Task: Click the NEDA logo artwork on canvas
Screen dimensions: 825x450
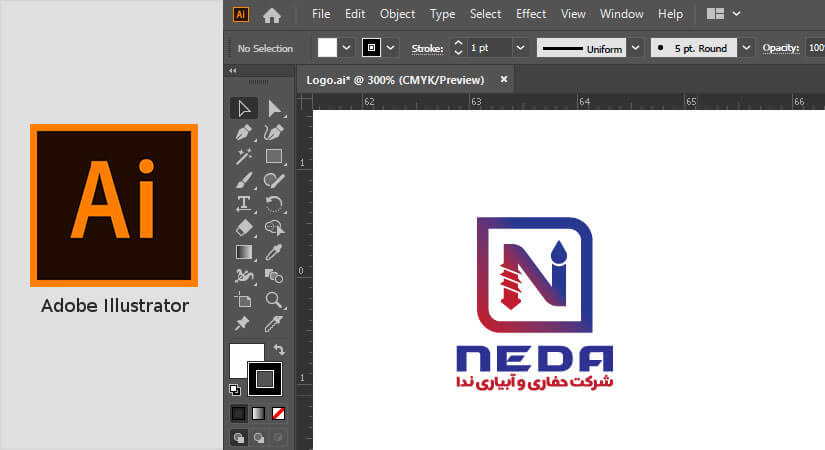Action: [x=535, y=303]
